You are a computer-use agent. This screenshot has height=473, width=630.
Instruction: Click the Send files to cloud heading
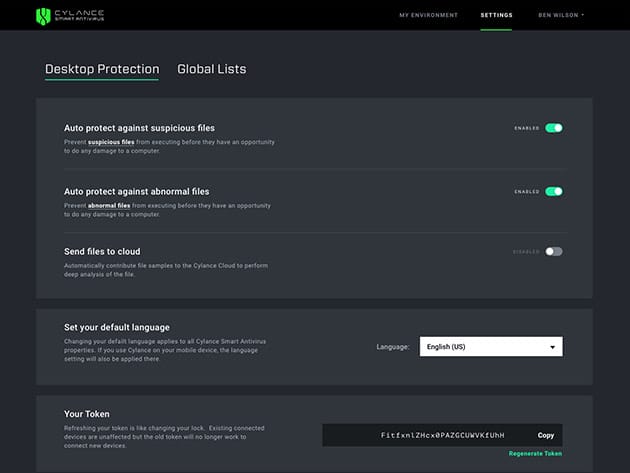click(x=102, y=251)
